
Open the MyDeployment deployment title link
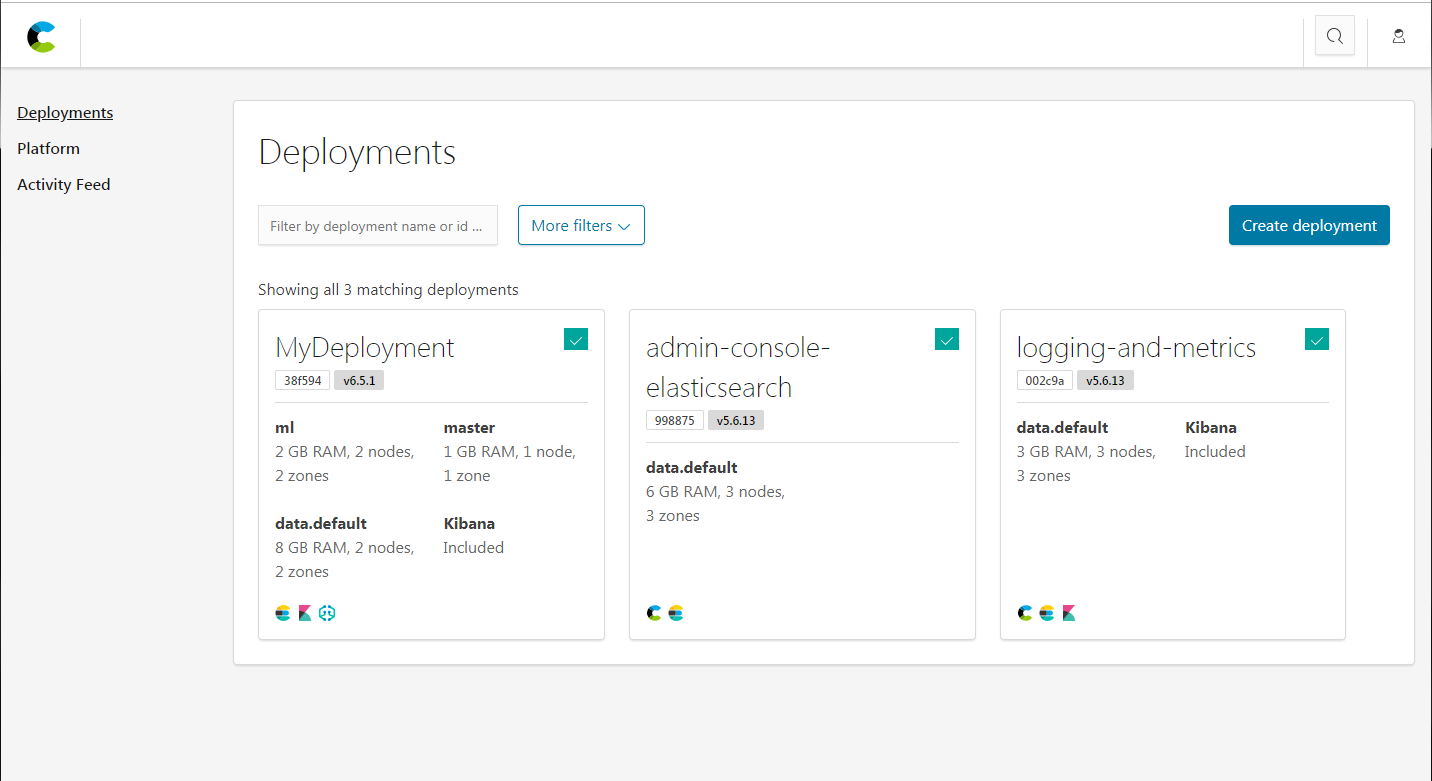(x=364, y=347)
